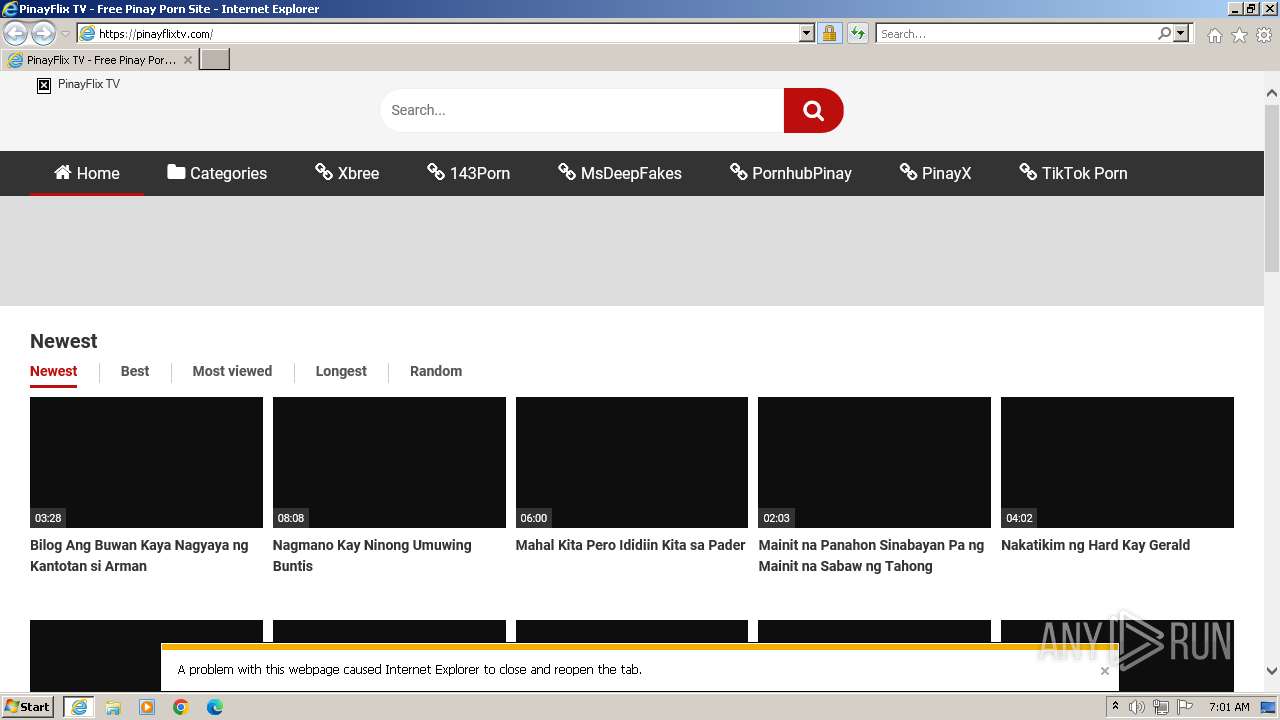Screen dimensions: 1280x720
Task: Switch to the Newest sort tab
Action: point(53,371)
